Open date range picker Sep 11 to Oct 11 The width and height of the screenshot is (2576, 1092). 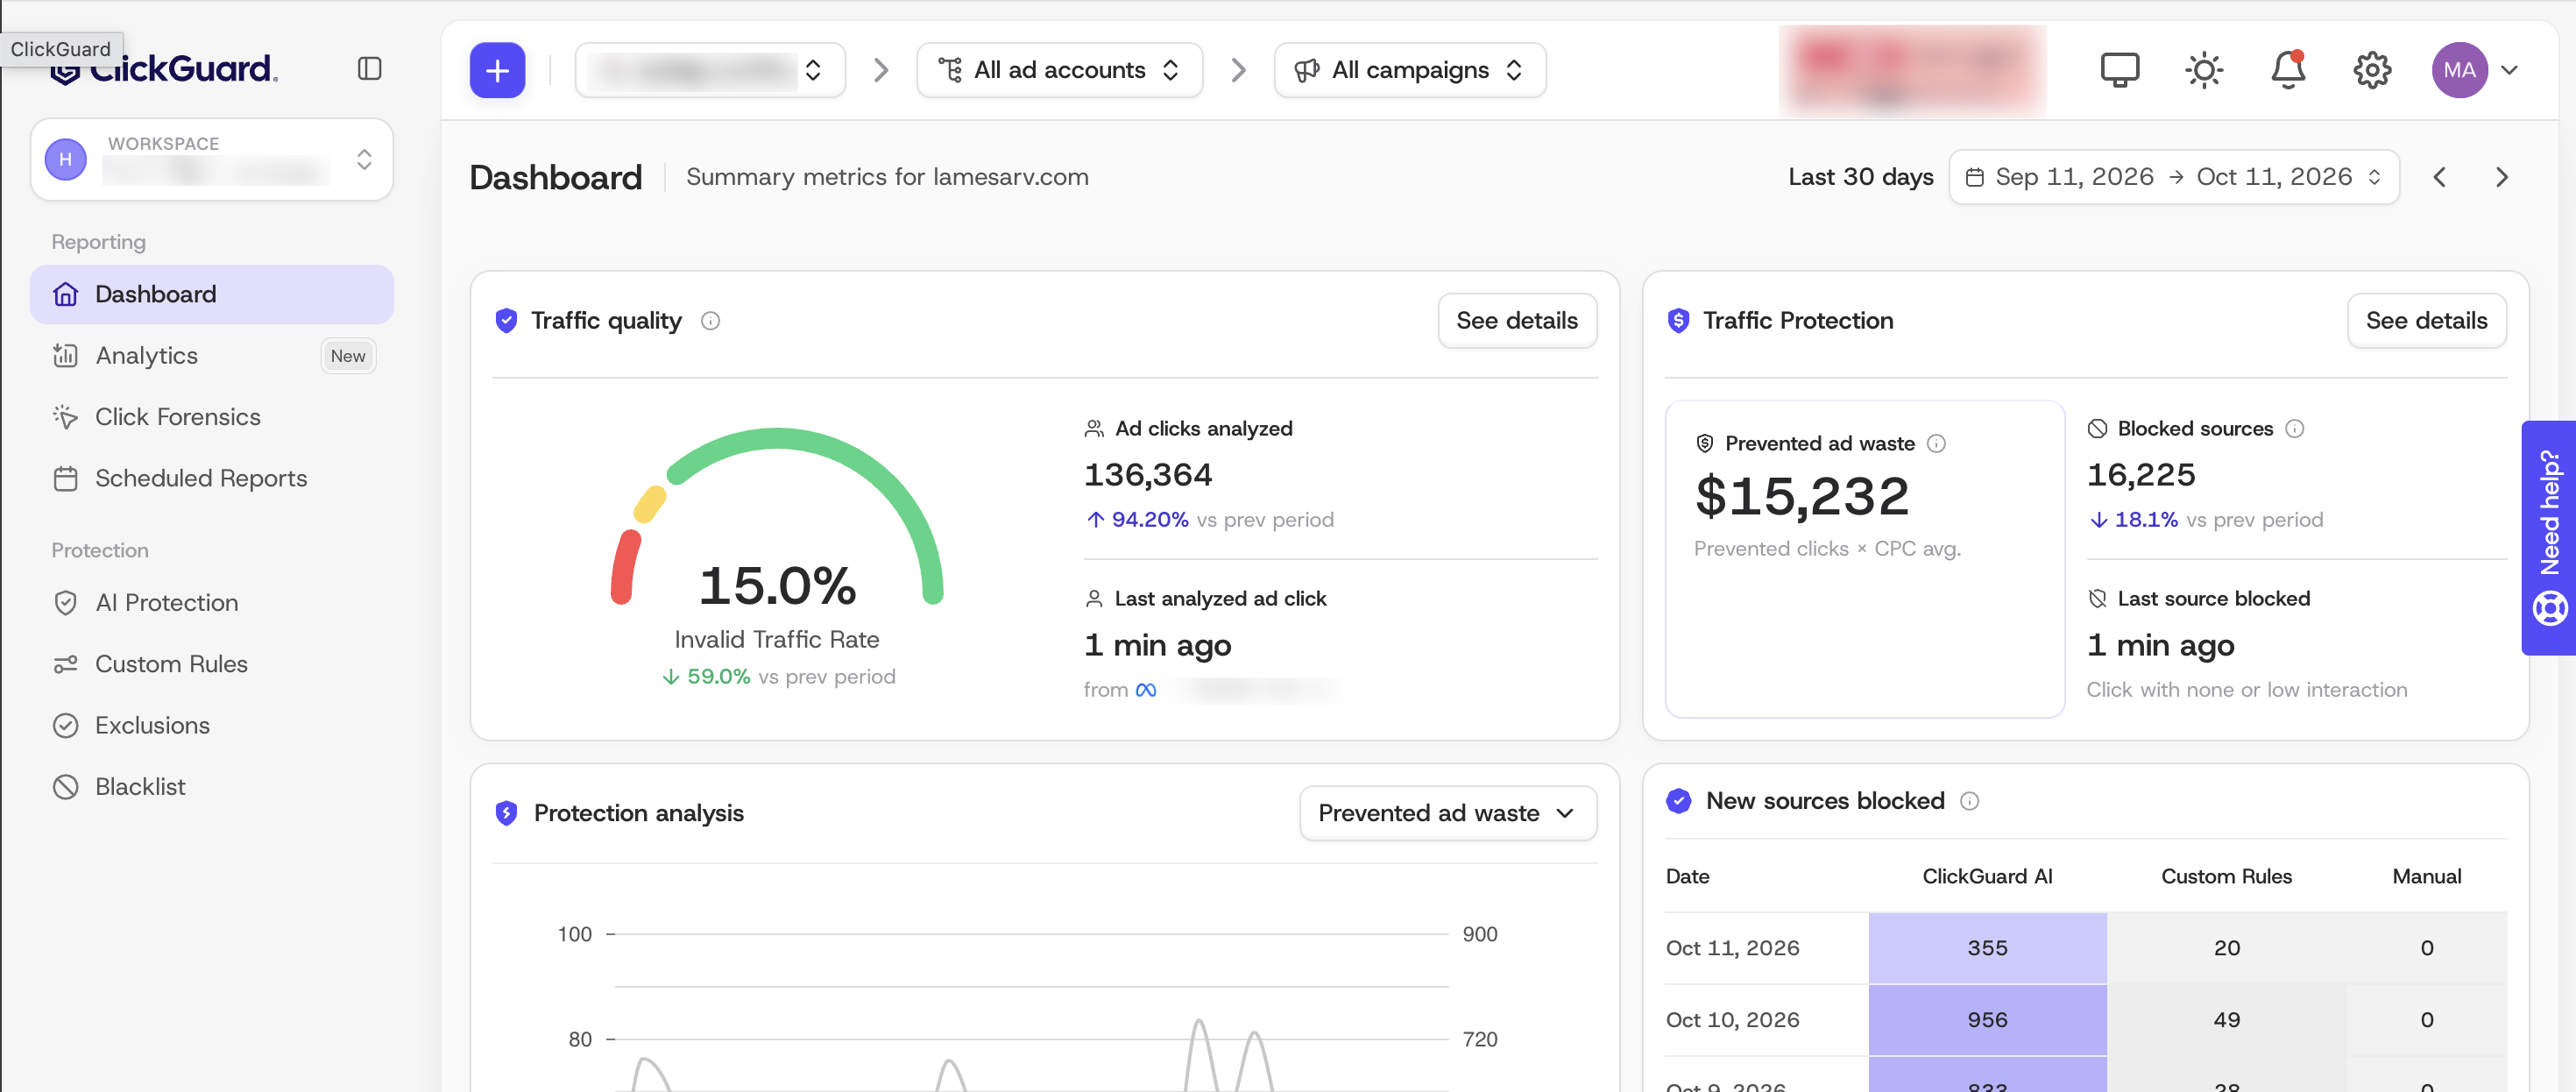[2174, 177]
